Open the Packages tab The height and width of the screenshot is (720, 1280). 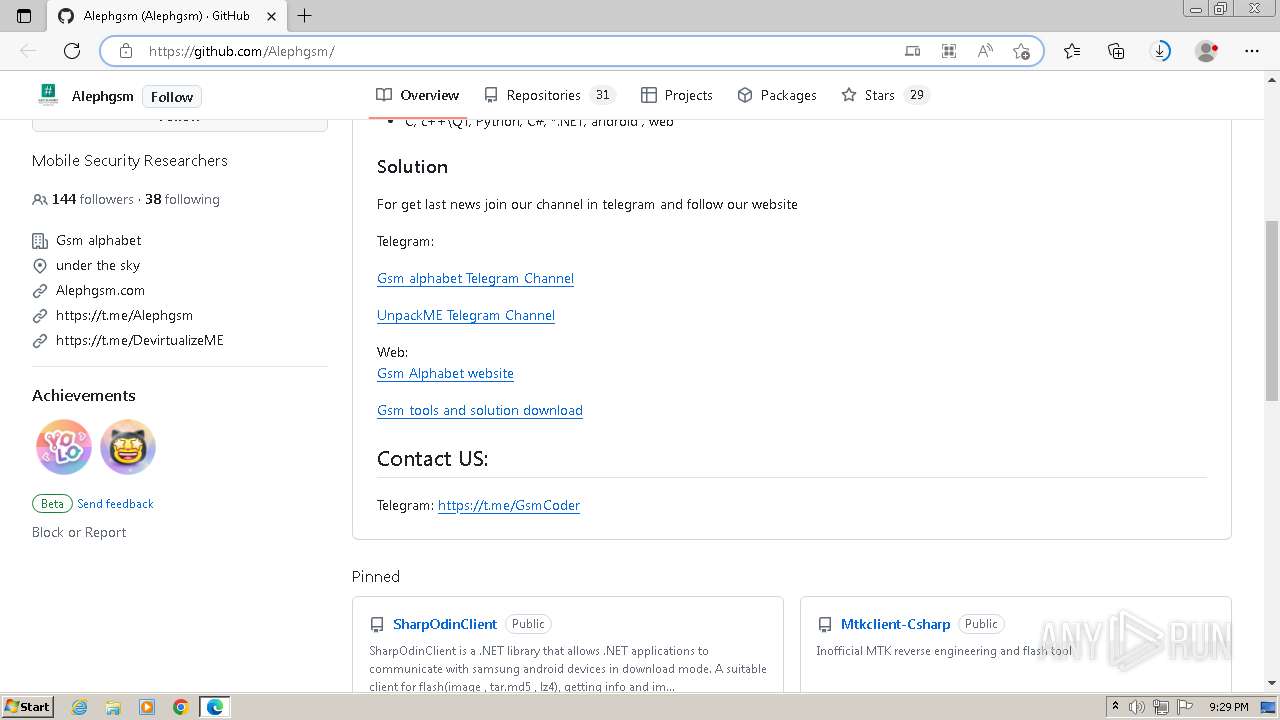(777, 95)
